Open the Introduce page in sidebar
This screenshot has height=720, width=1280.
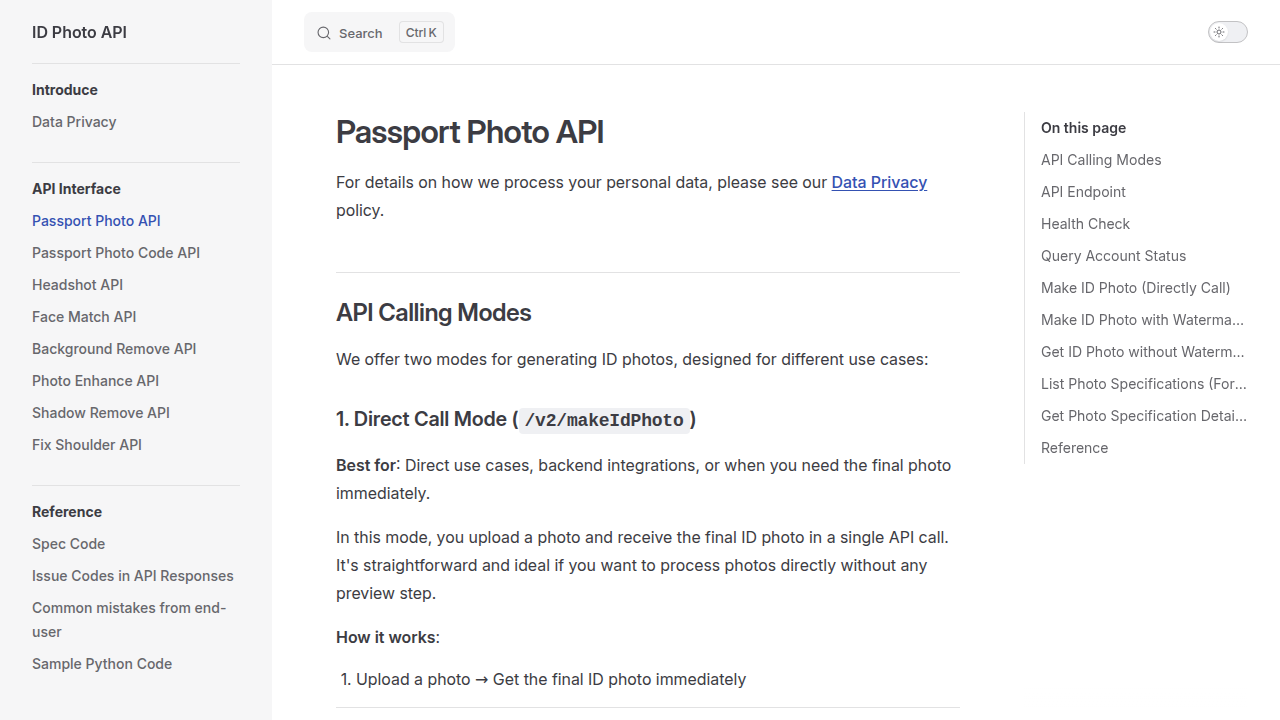pyautogui.click(x=65, y=90)
